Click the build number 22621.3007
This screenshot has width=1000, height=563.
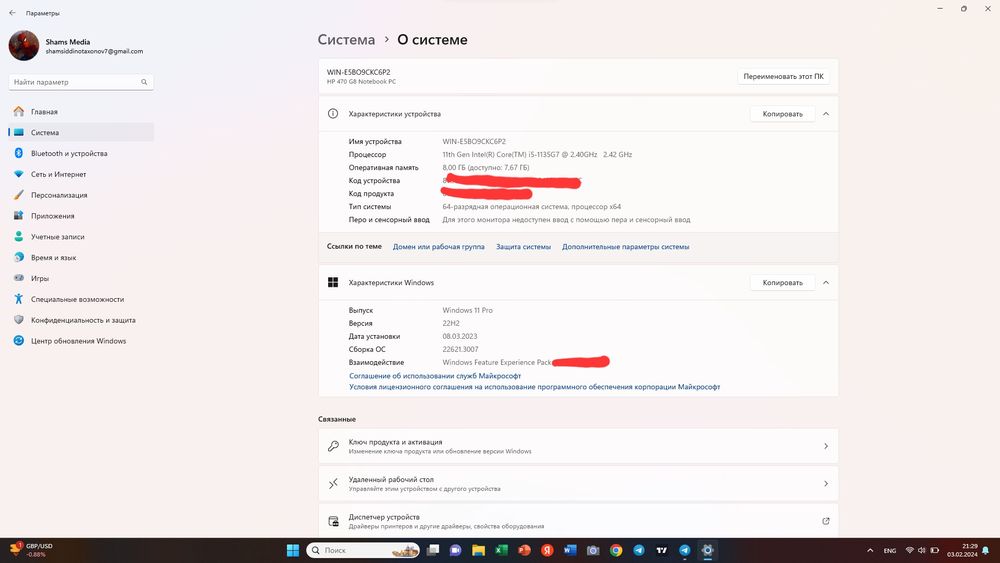[460, 349]
